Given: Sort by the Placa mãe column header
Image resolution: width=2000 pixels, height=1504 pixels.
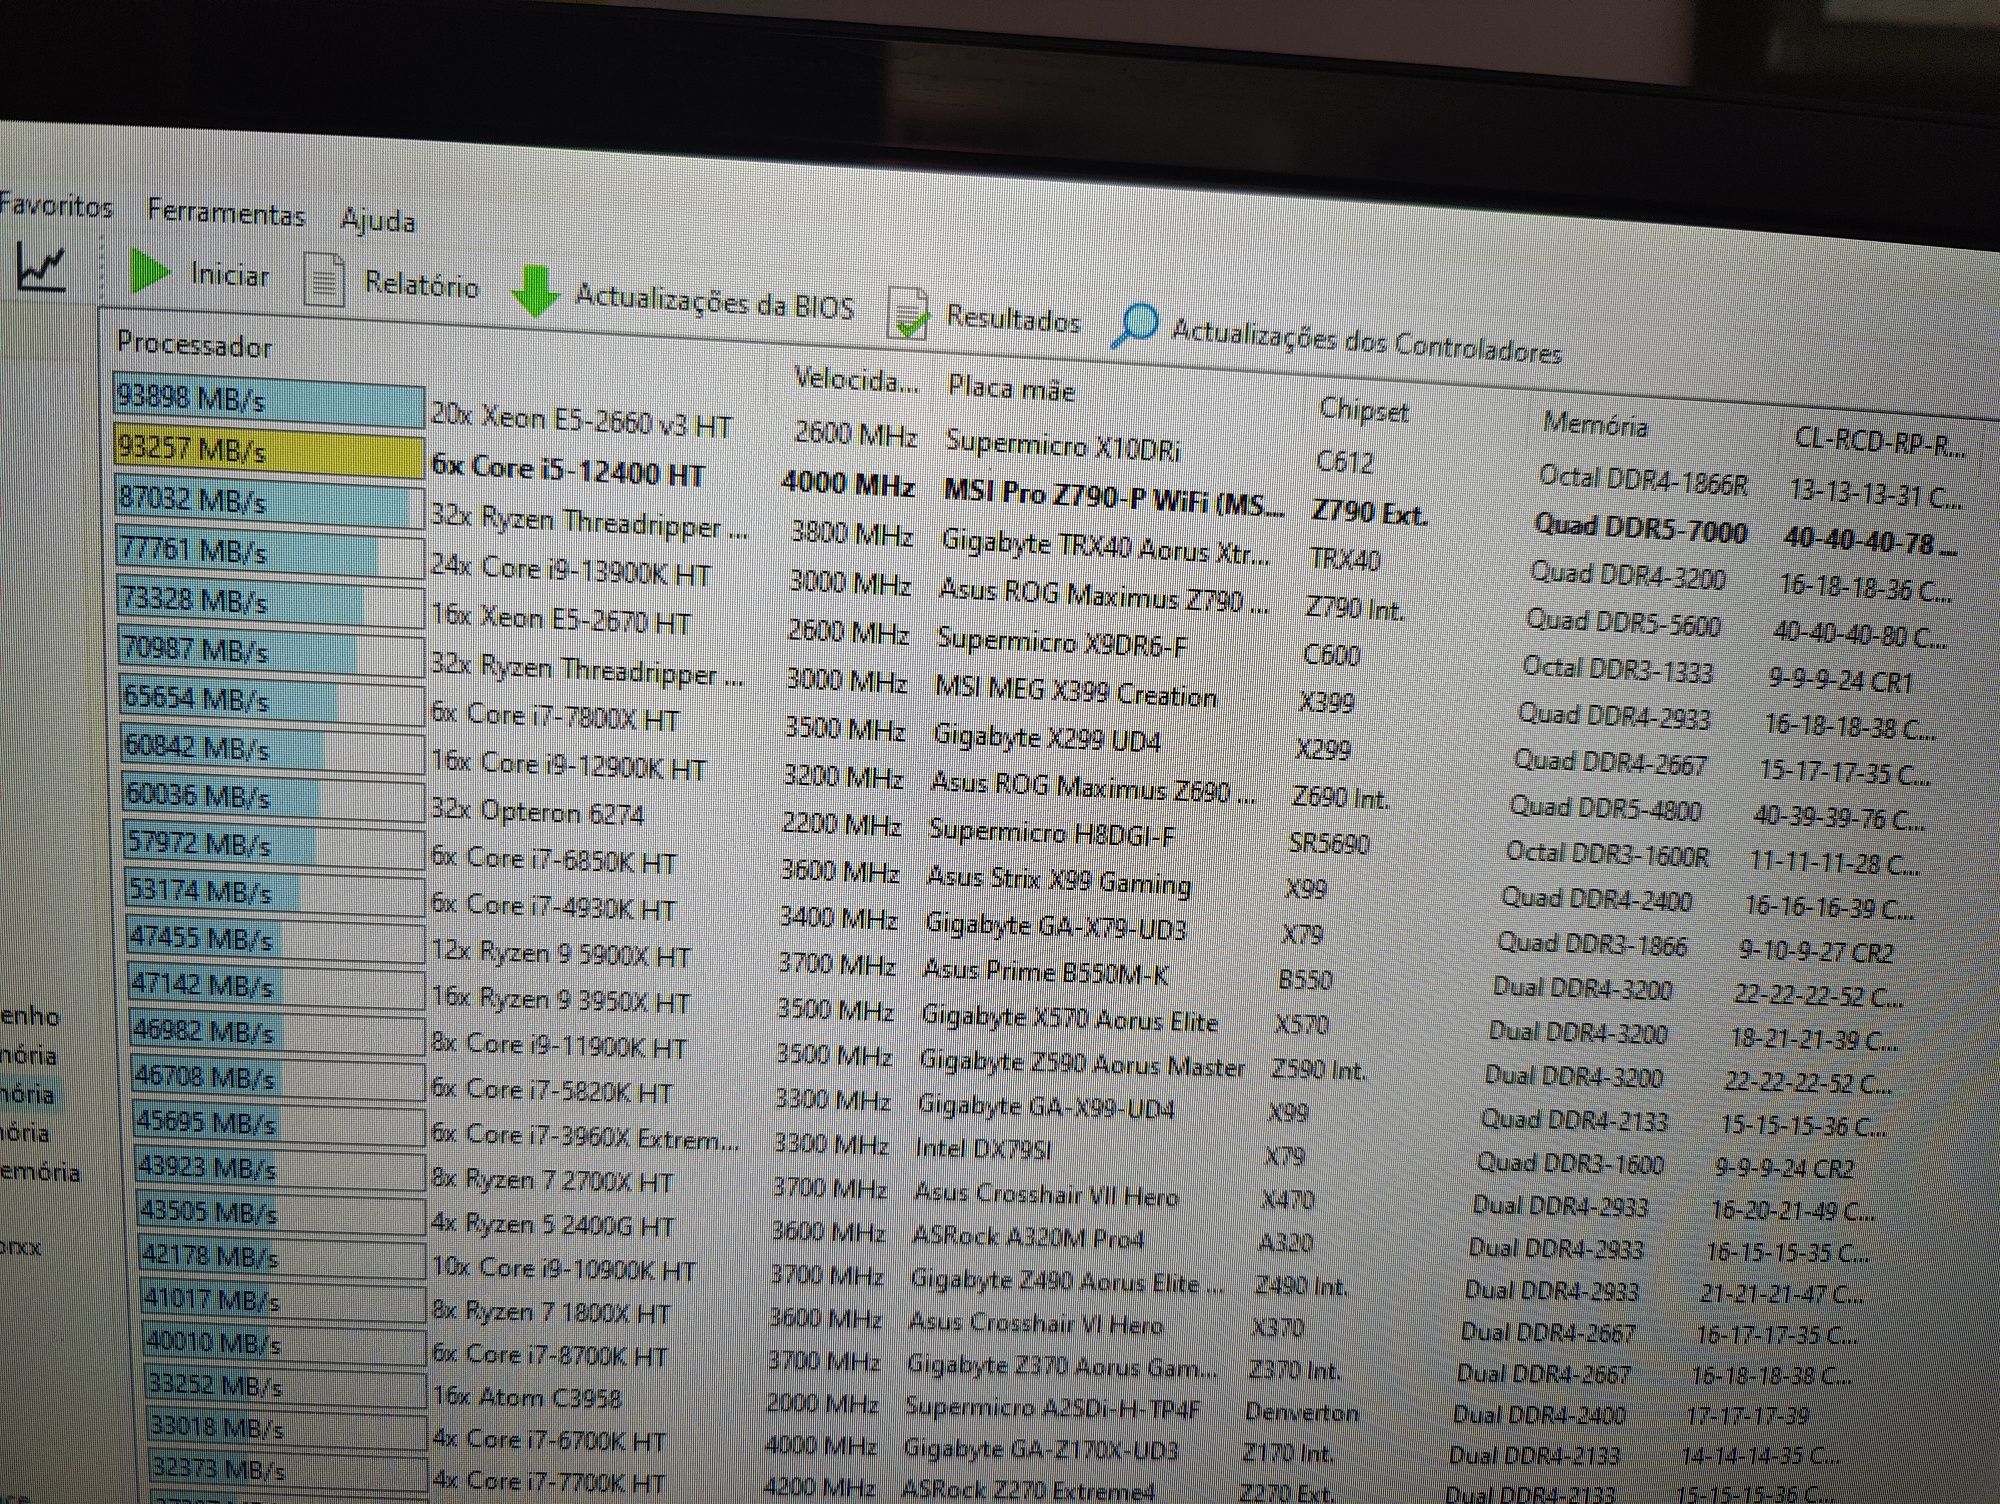Looking at the screenshot, I should [x=1011, y=389].
